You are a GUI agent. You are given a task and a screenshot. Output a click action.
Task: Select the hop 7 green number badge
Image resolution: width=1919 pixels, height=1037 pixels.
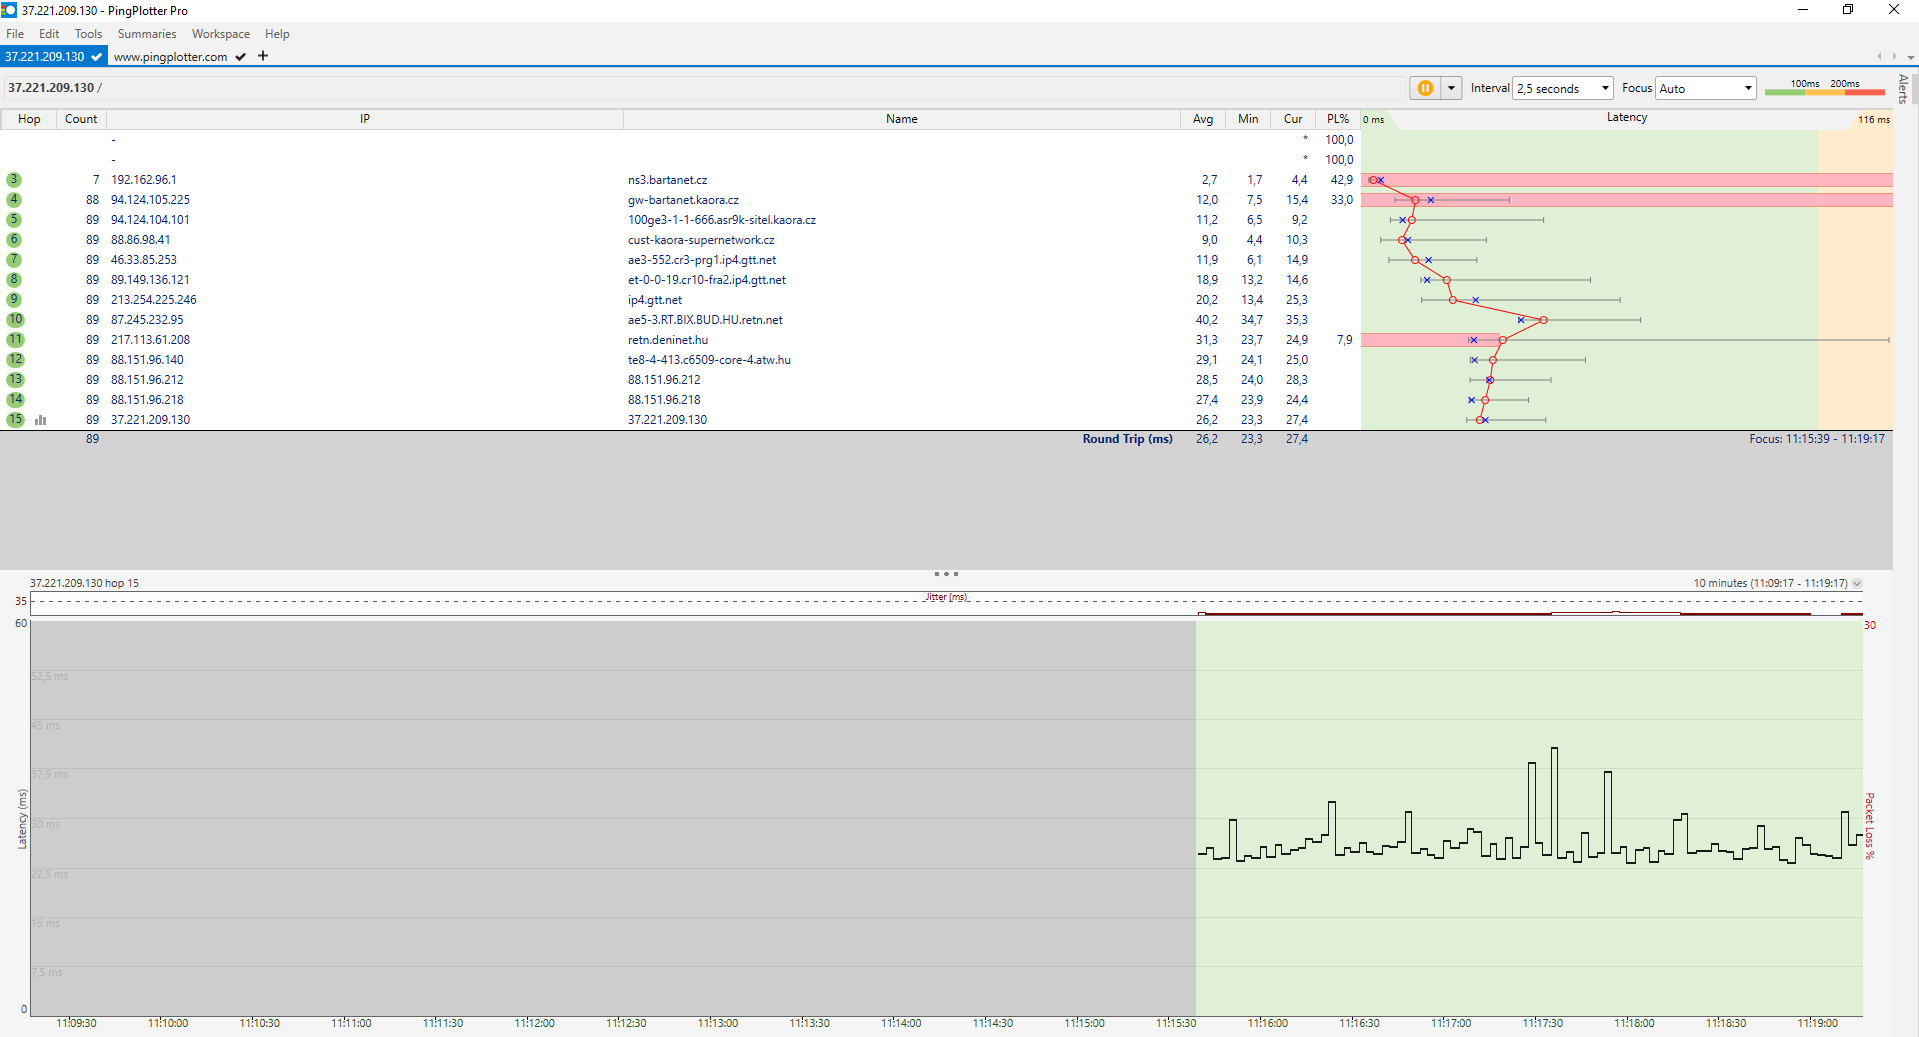[x=14, y=260]
